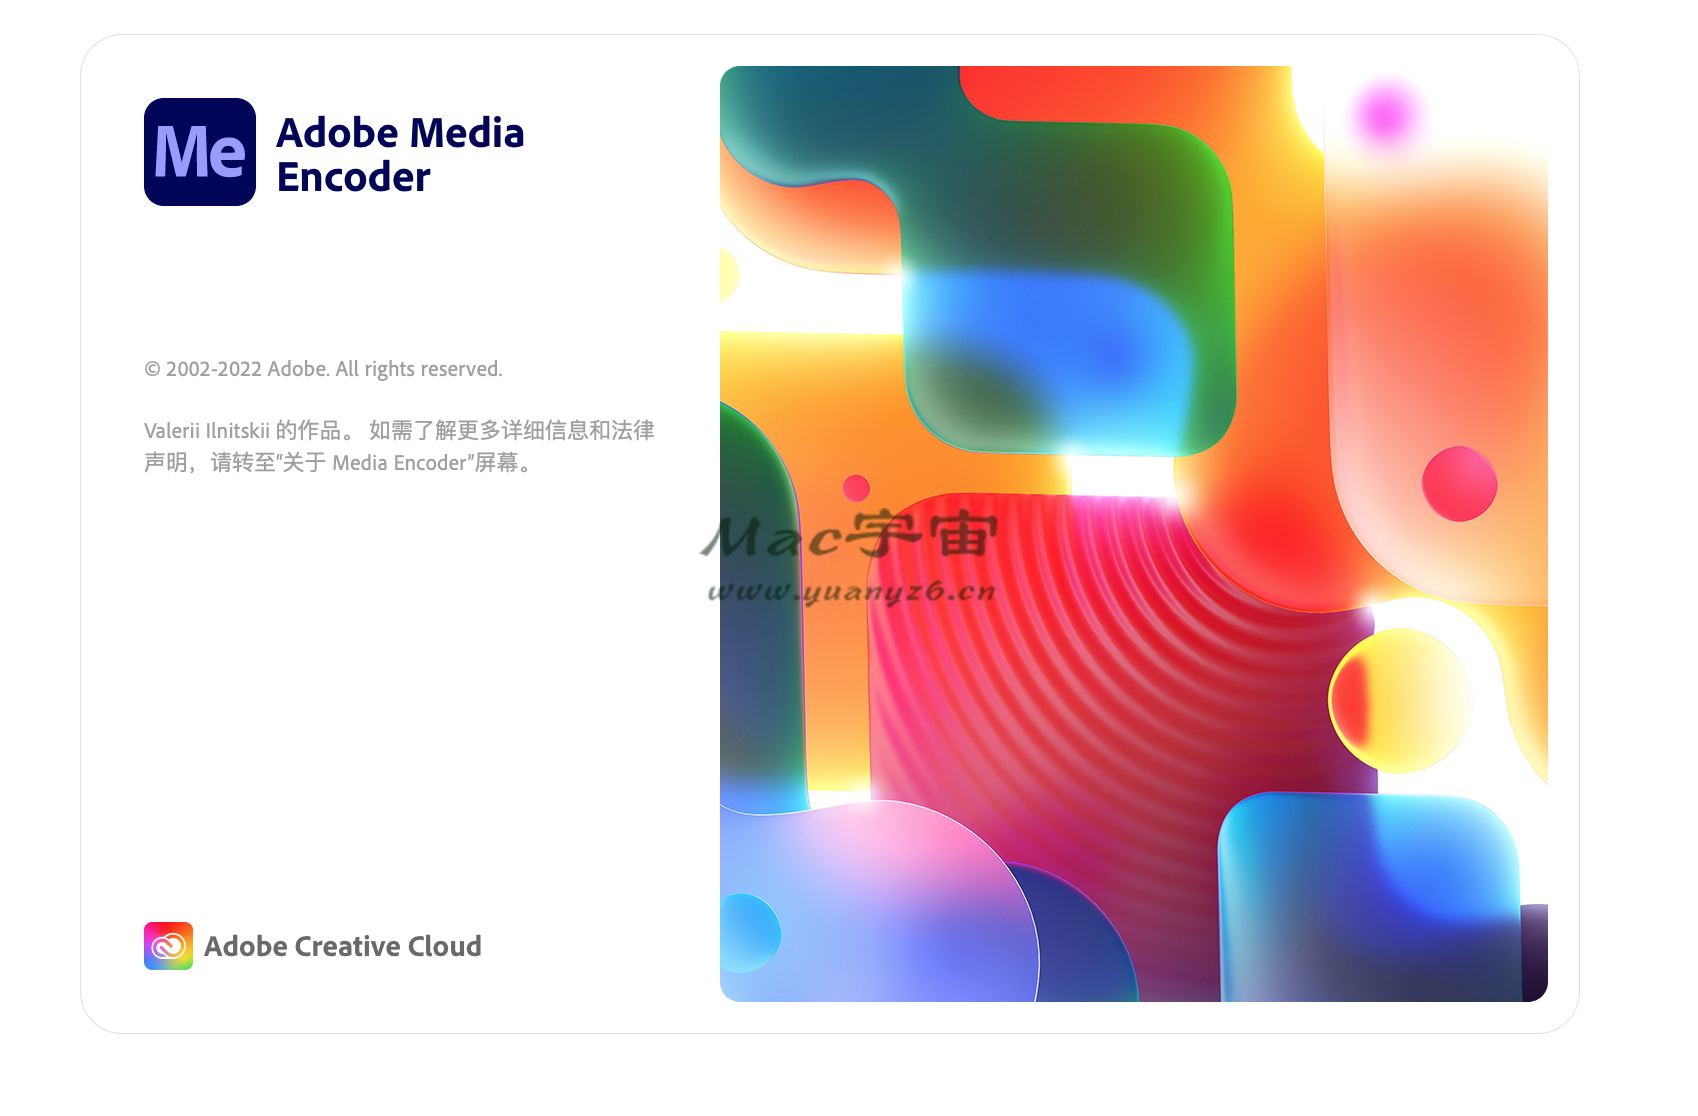Click the small red dot near the watermark
This screenshot has height=1116, width=1698.
click(x=856, y=488)
